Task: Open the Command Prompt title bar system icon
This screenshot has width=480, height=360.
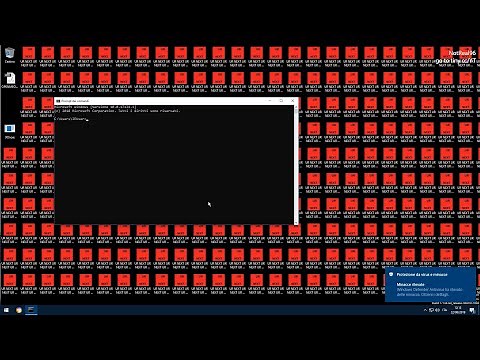Action: tap(58, 101)
